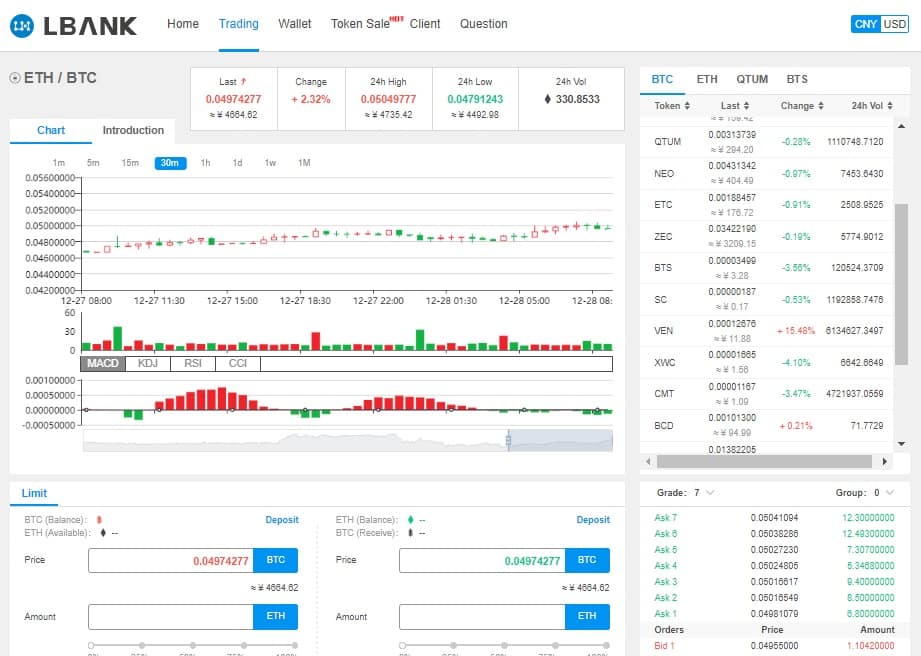Switch to the Introduction tab
921x656 pixels.
point(133,130)
